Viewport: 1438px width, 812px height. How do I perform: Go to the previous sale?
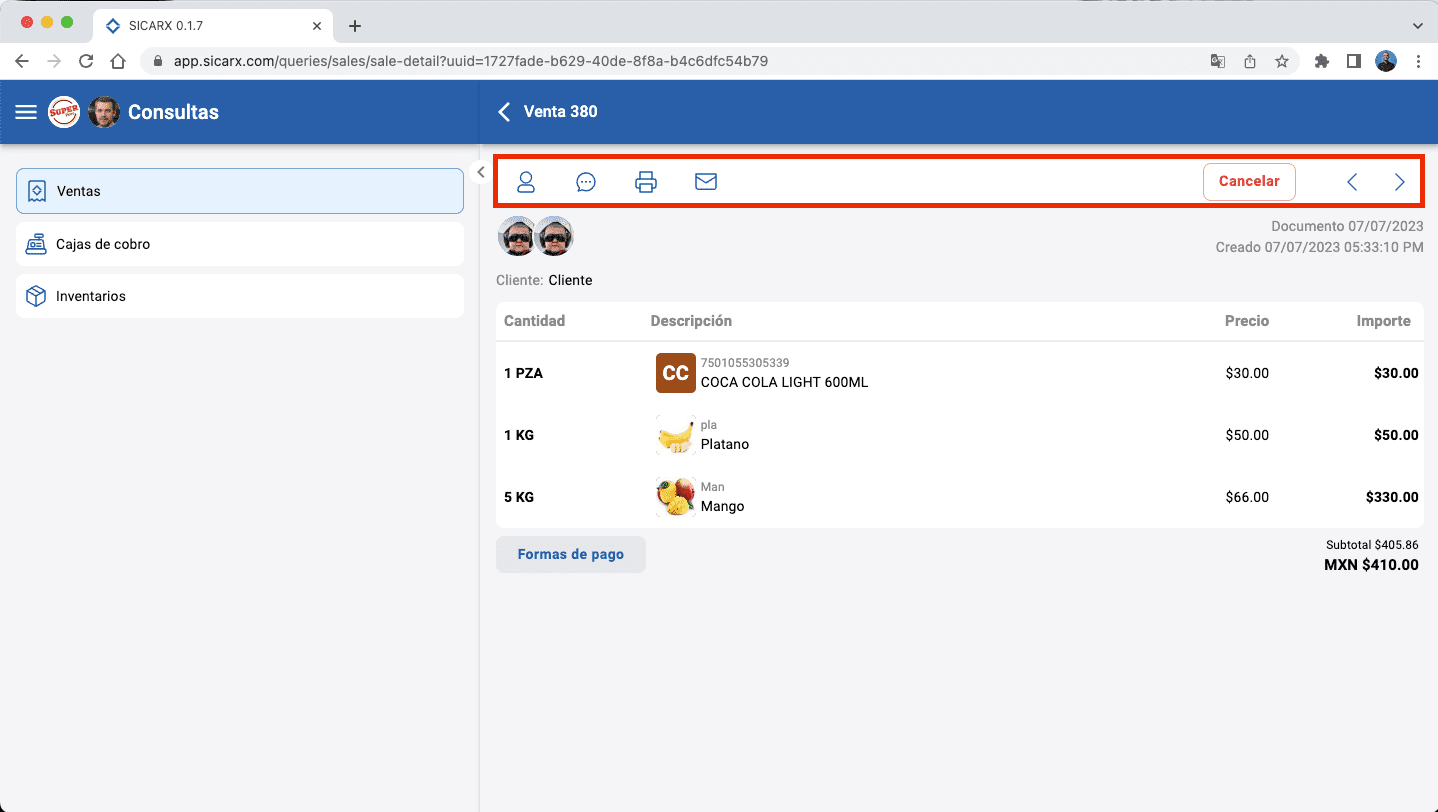point(1352,182)
